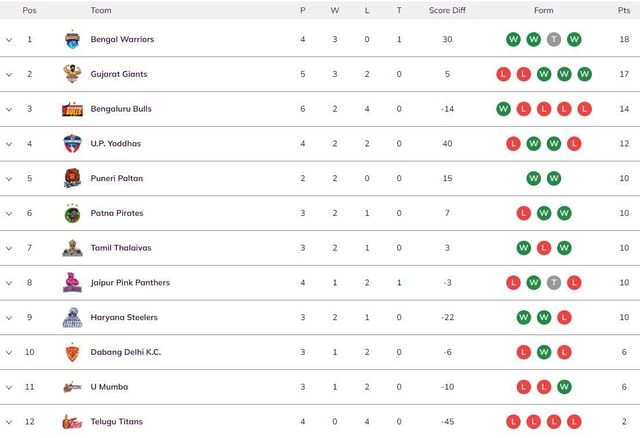Click the grey tie badge in Bengal Warriors form

coord(554,40)
